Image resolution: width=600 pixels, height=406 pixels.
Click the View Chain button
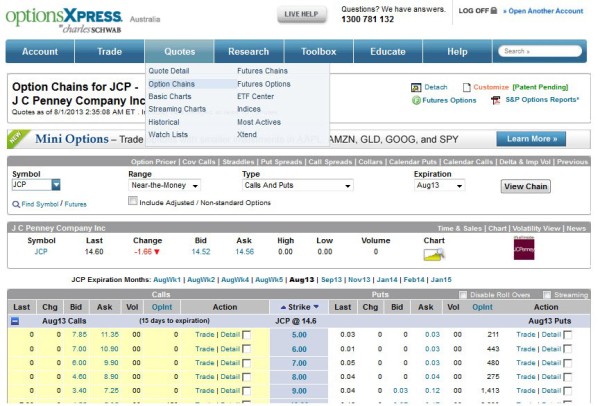526,186
